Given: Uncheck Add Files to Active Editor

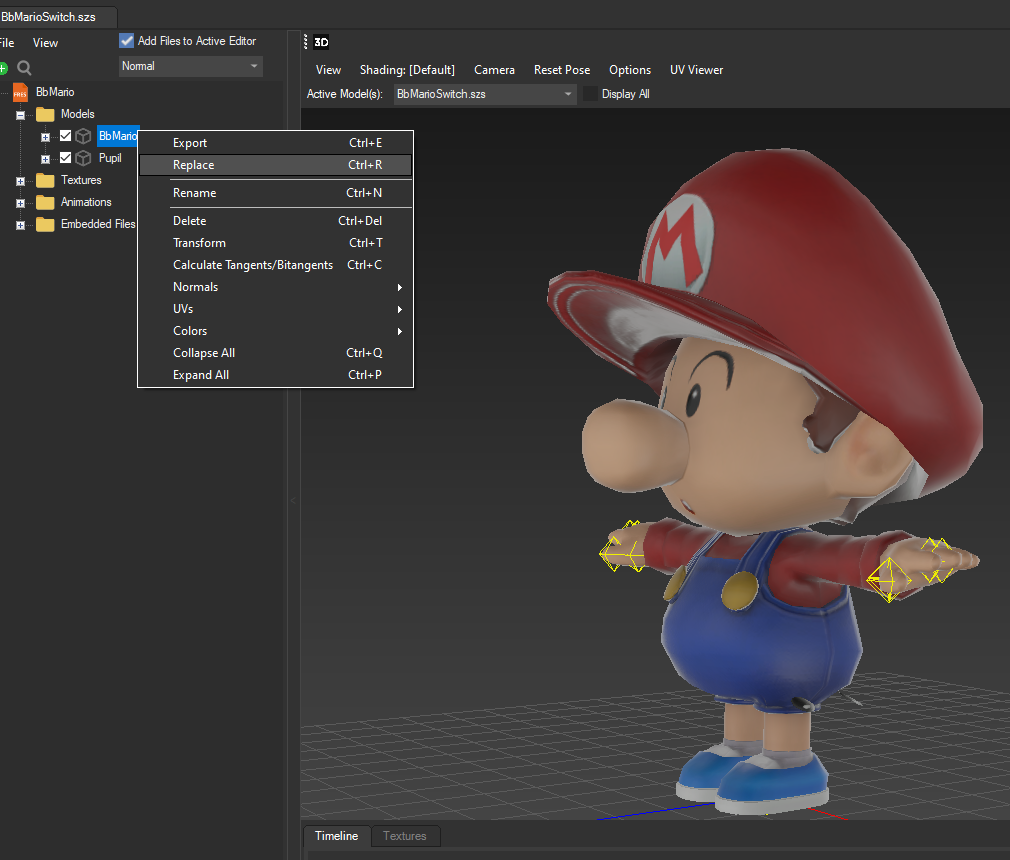Looking at the screenshot, I should click(126, 41).
